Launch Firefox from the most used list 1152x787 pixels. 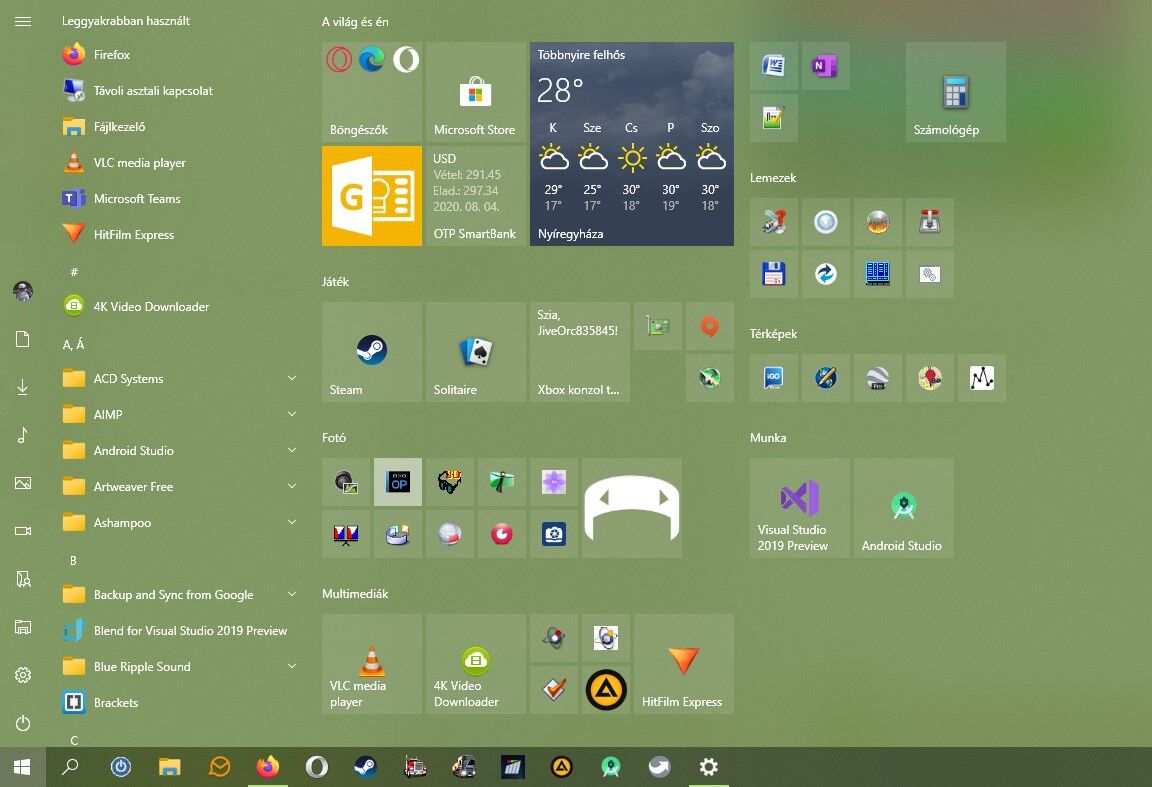(180, 54)
